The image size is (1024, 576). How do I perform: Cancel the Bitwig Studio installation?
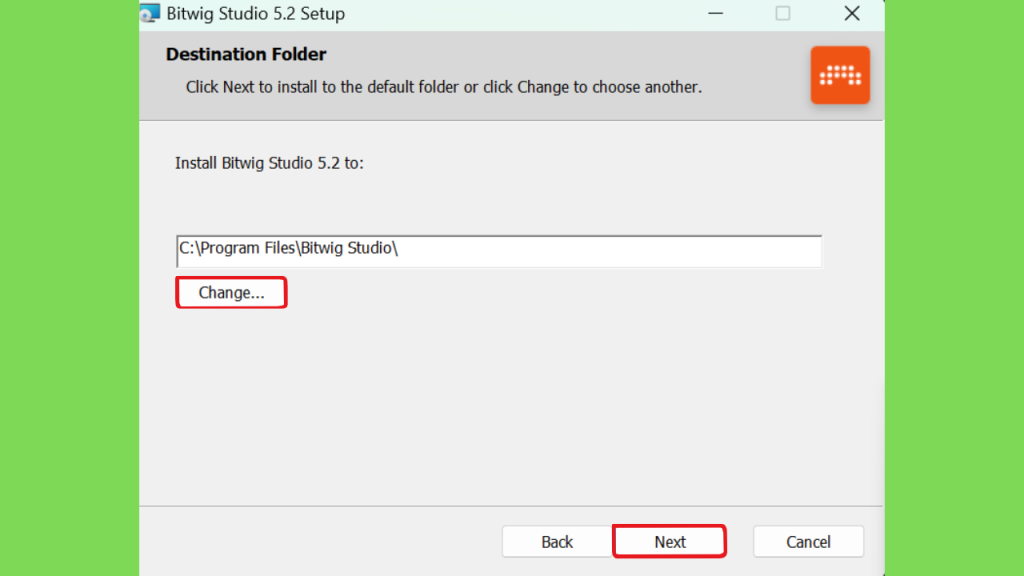point(808,541)
